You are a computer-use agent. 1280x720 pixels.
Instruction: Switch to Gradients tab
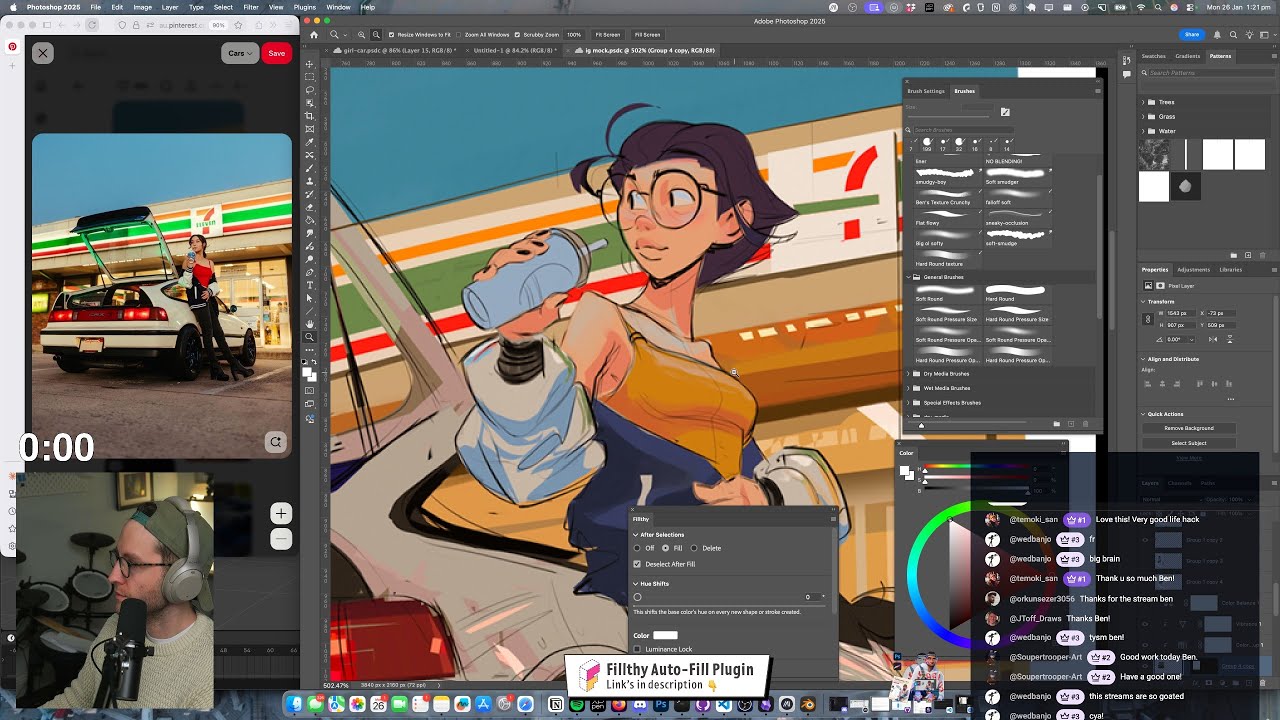tap(1188, 56)
